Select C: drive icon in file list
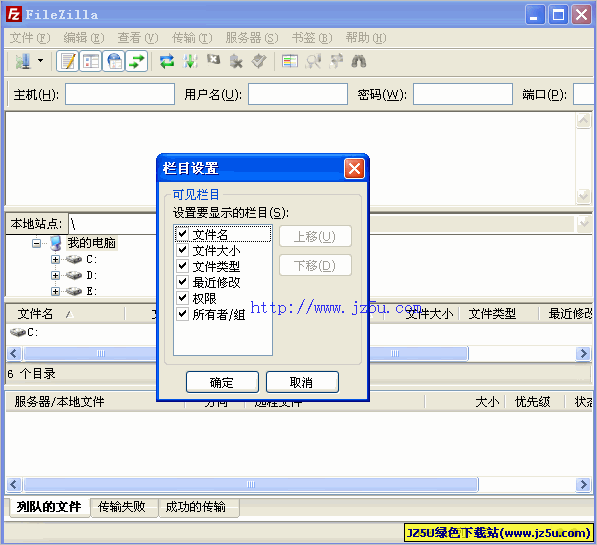This screenshot has width=597, height=545. tap(18, 332)
